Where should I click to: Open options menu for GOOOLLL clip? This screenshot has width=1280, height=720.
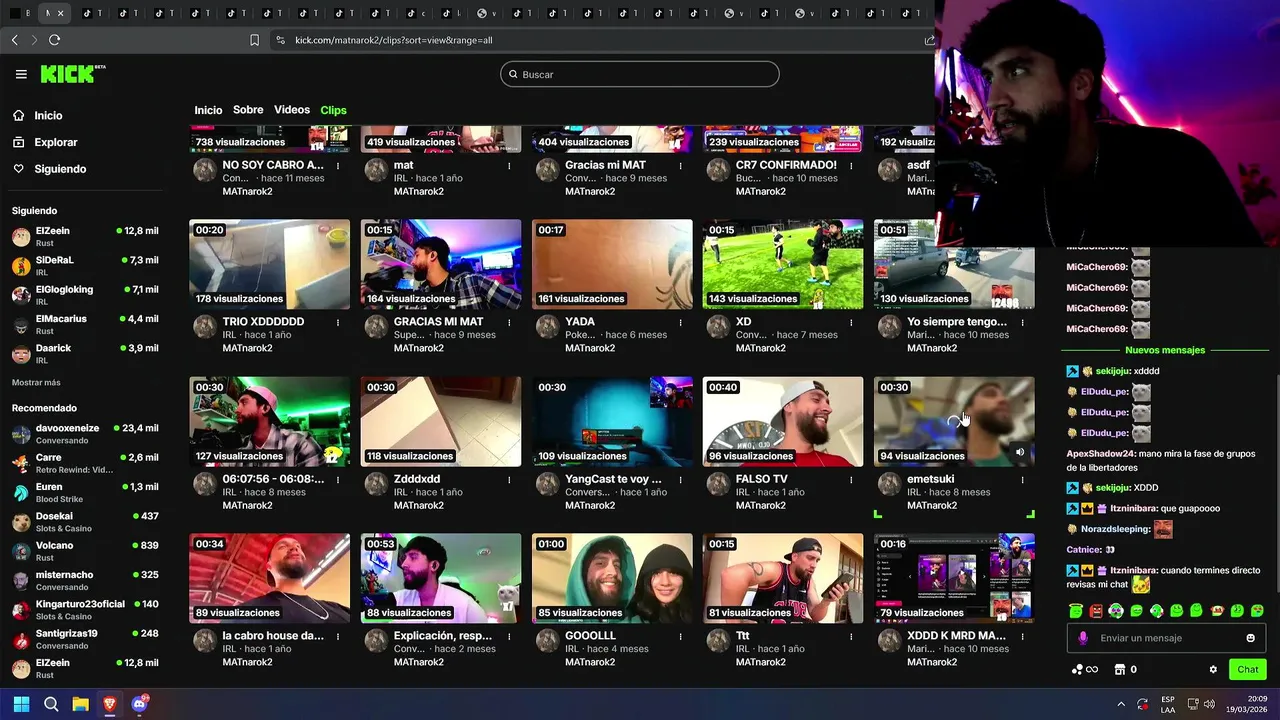[x=680, y=637]
